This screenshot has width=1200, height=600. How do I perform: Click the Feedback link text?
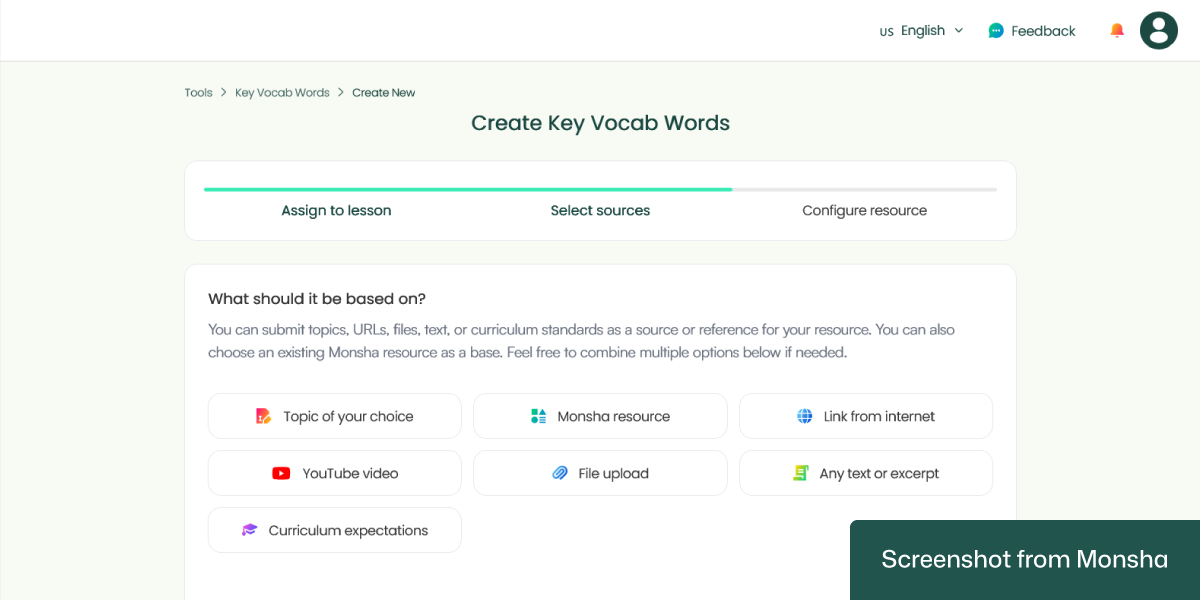[x=1043, y=31]
